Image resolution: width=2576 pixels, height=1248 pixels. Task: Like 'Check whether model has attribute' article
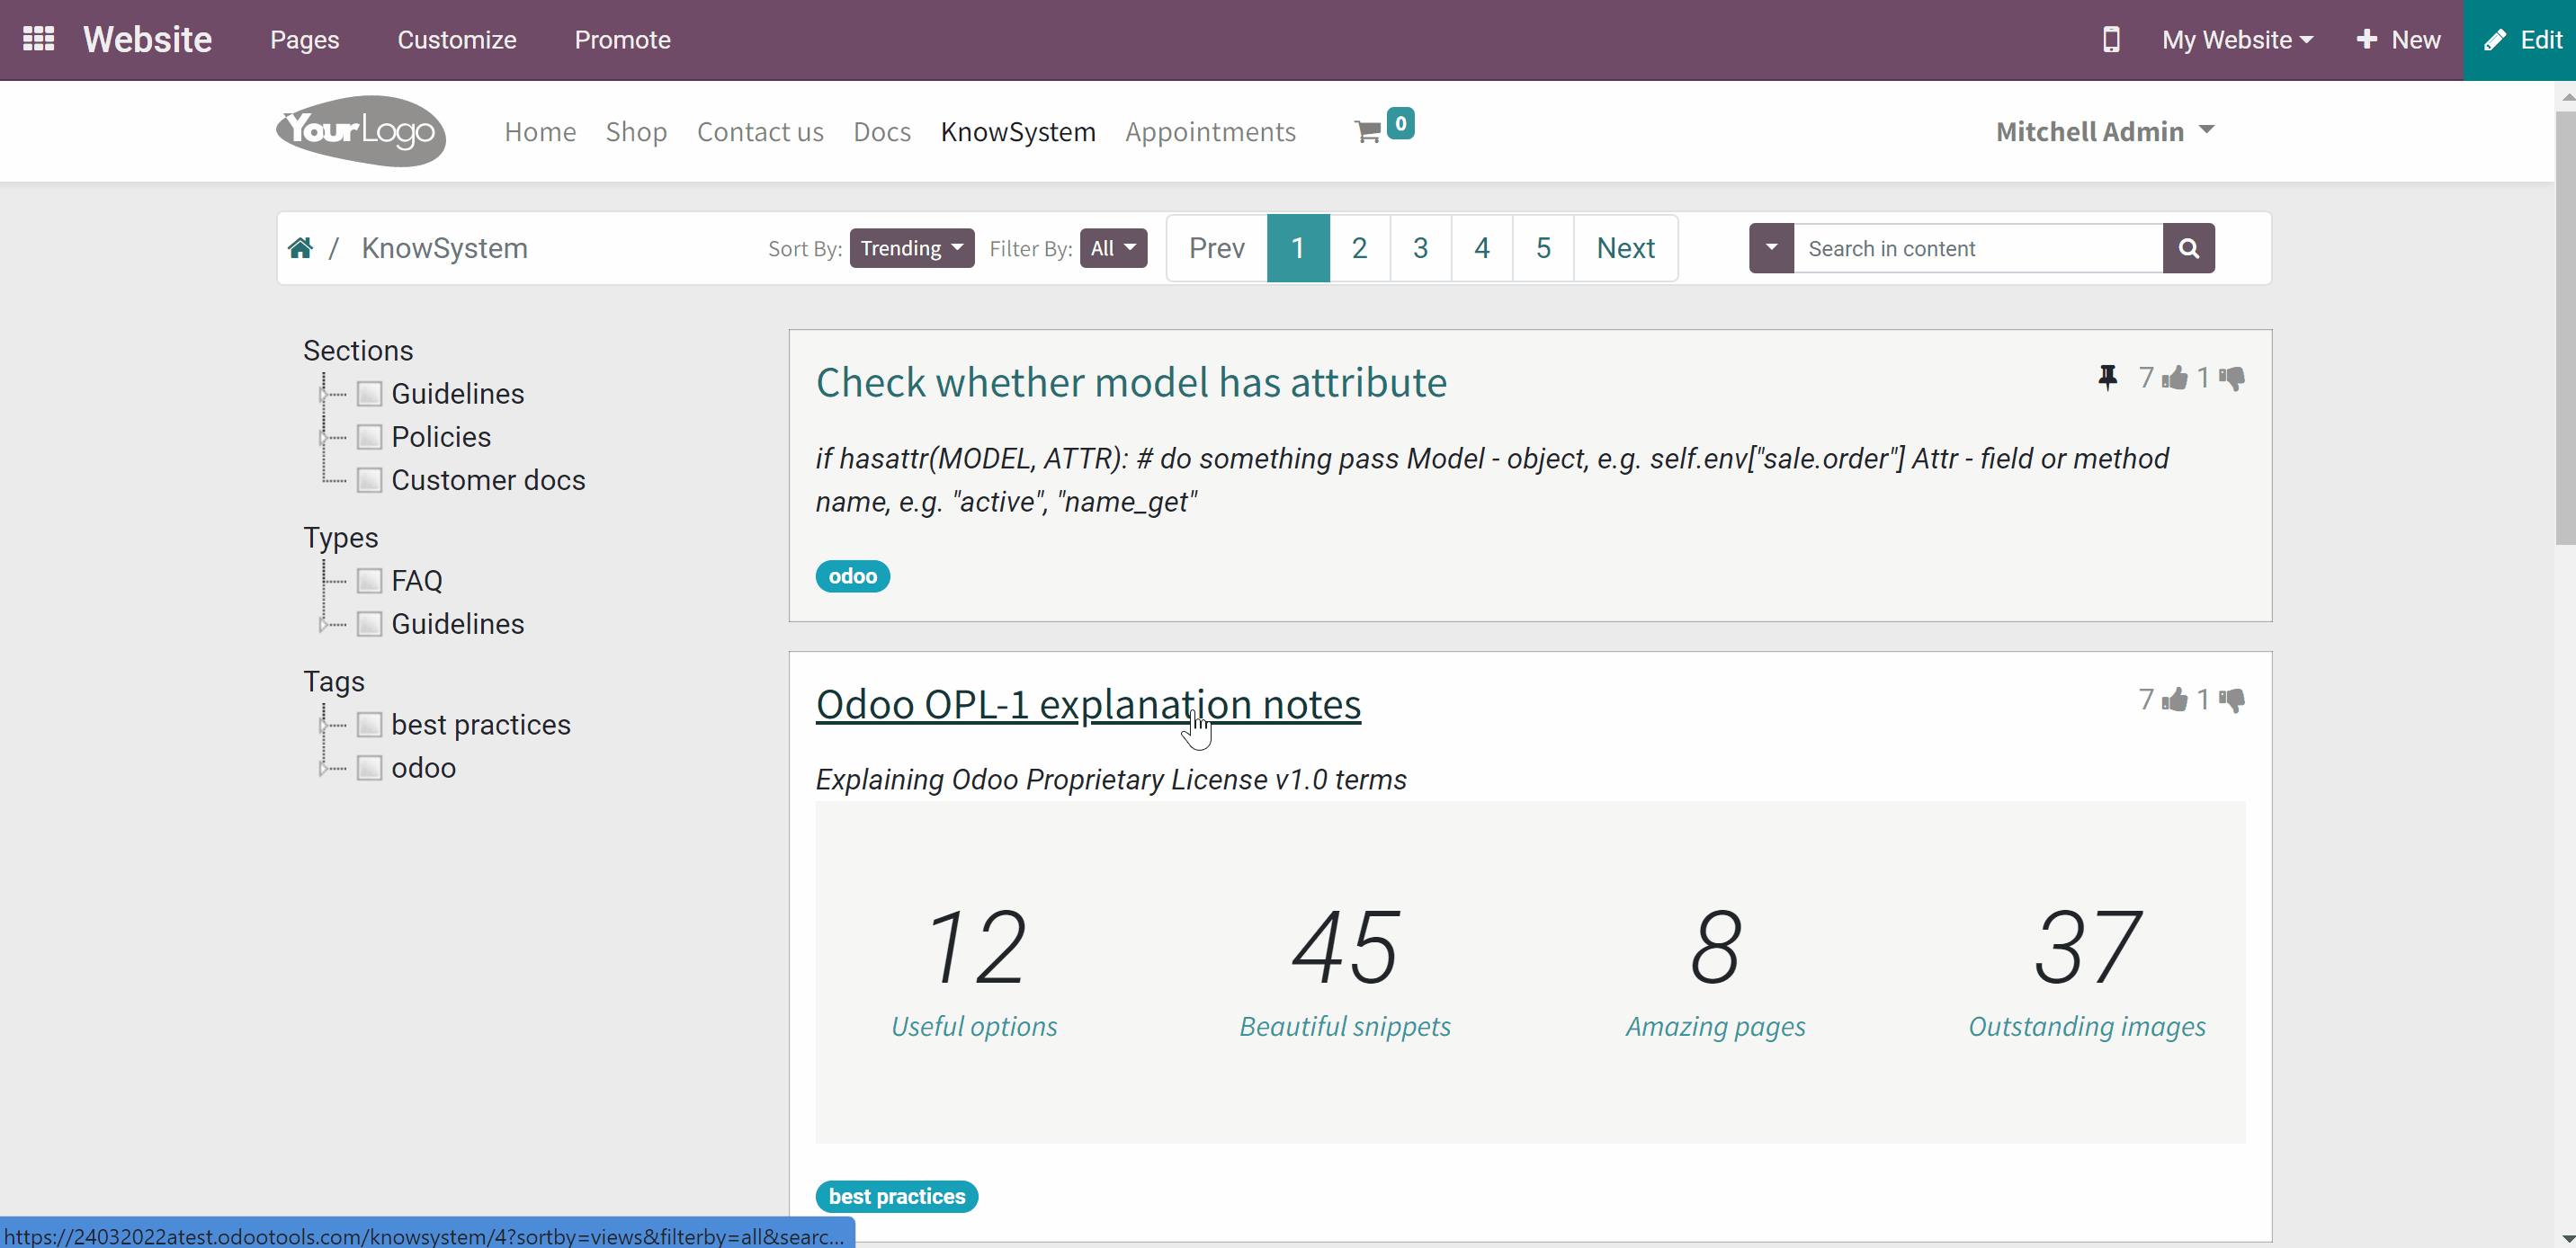tap(2174, 378)
